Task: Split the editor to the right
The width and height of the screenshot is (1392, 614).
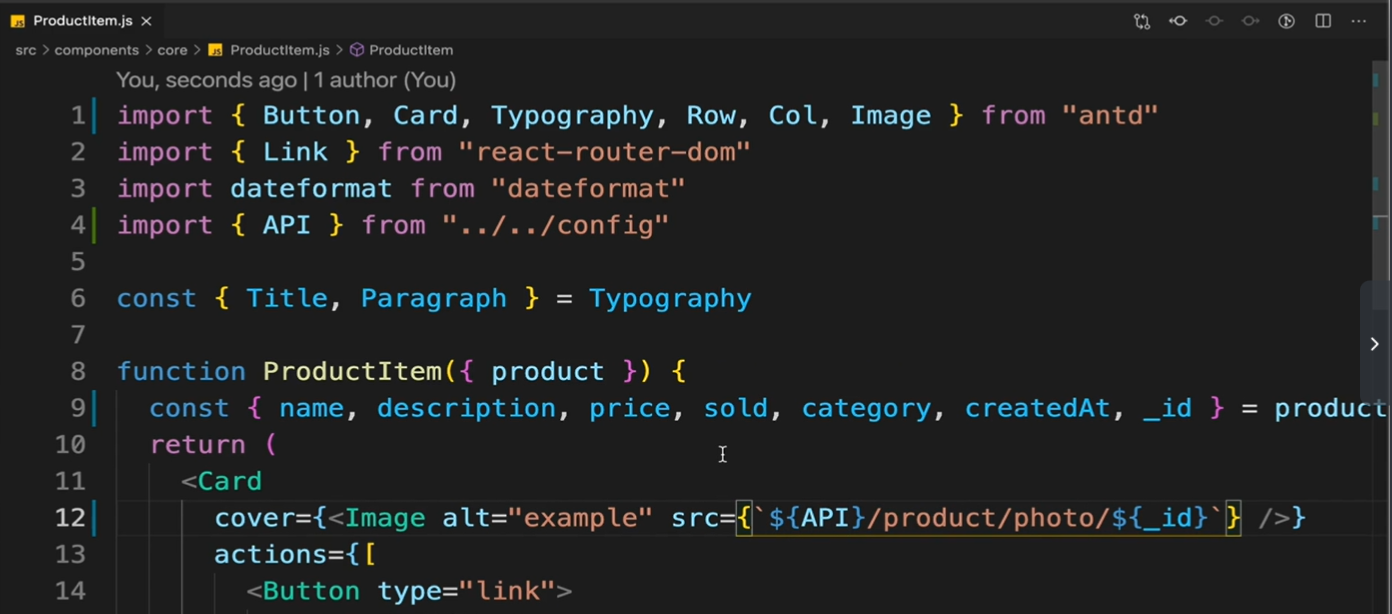Action: coord(1323,21)
